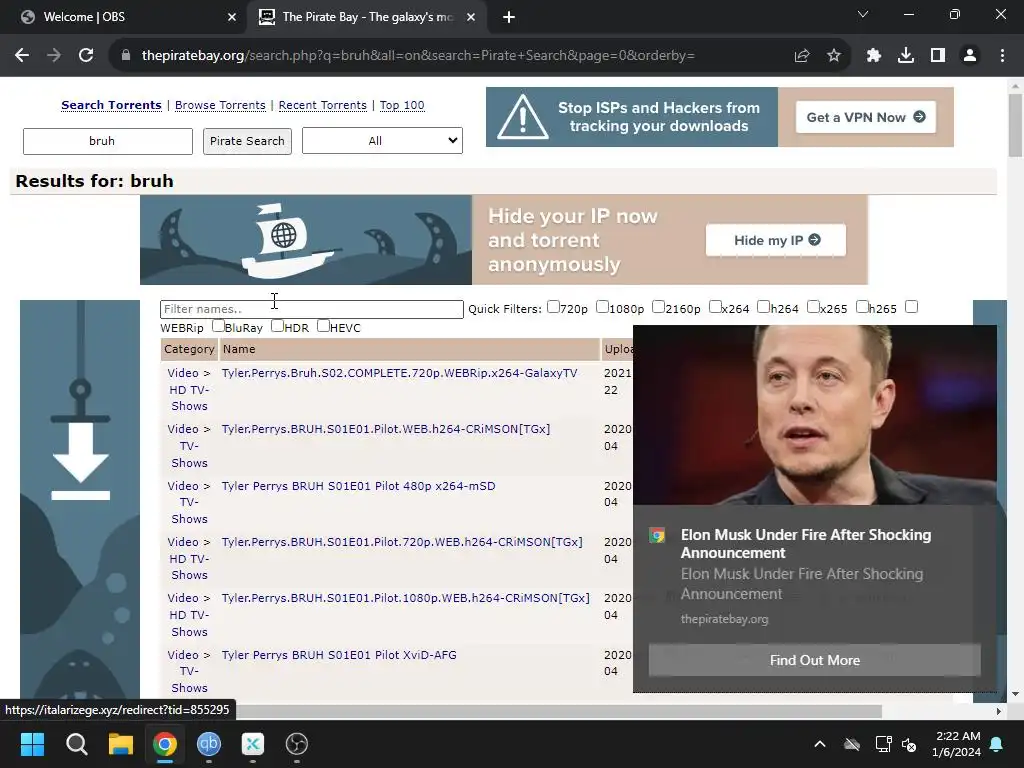Open the Chrome profile icon
The image size is (1024, 768).
(970, 56)
